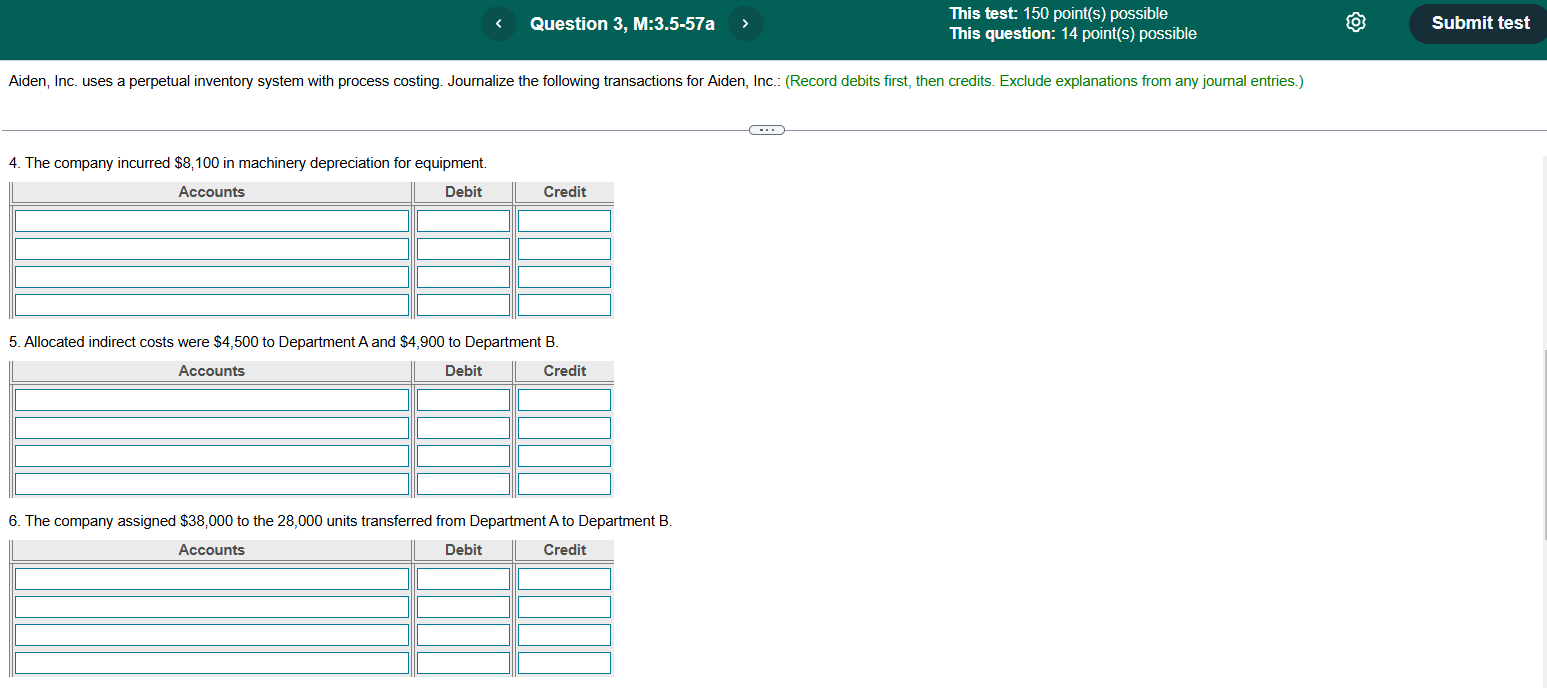Click third credit field in transaction 4
The width and height of the screenshot is (1547, 688).
coord(564,277)
